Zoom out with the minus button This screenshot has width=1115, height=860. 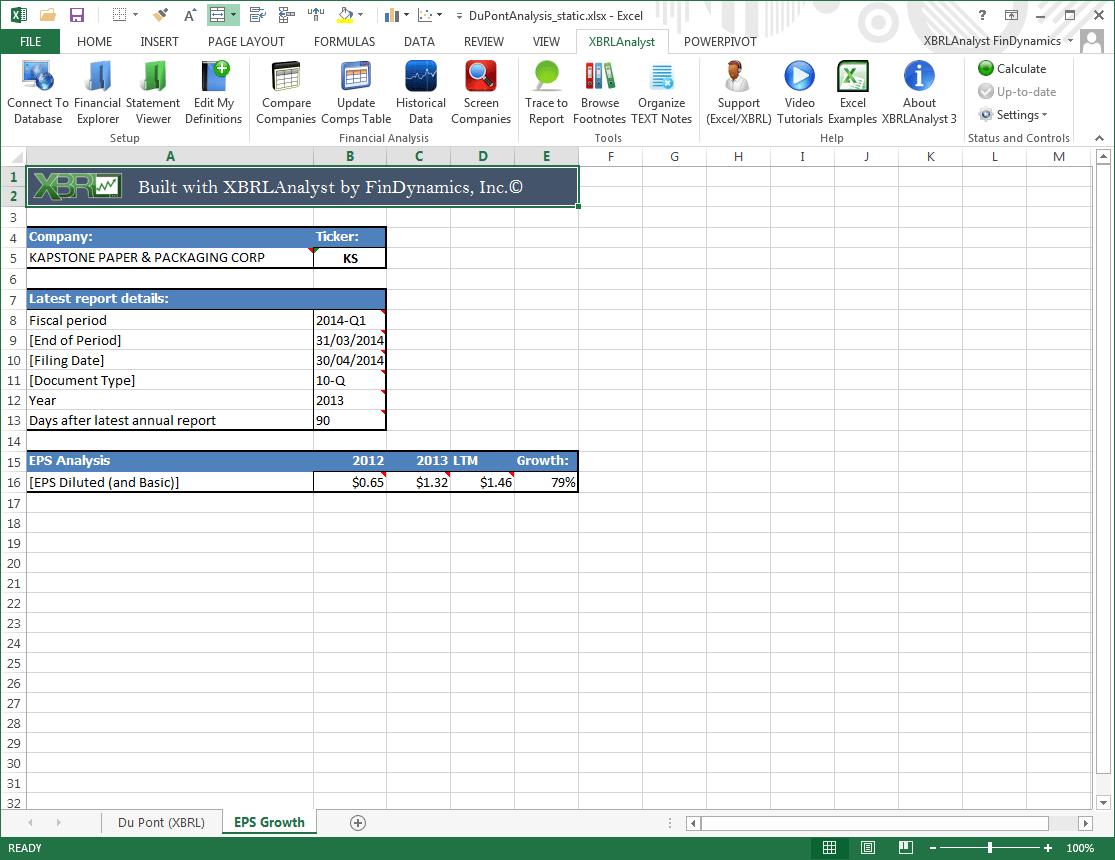(x=933, y=847)
